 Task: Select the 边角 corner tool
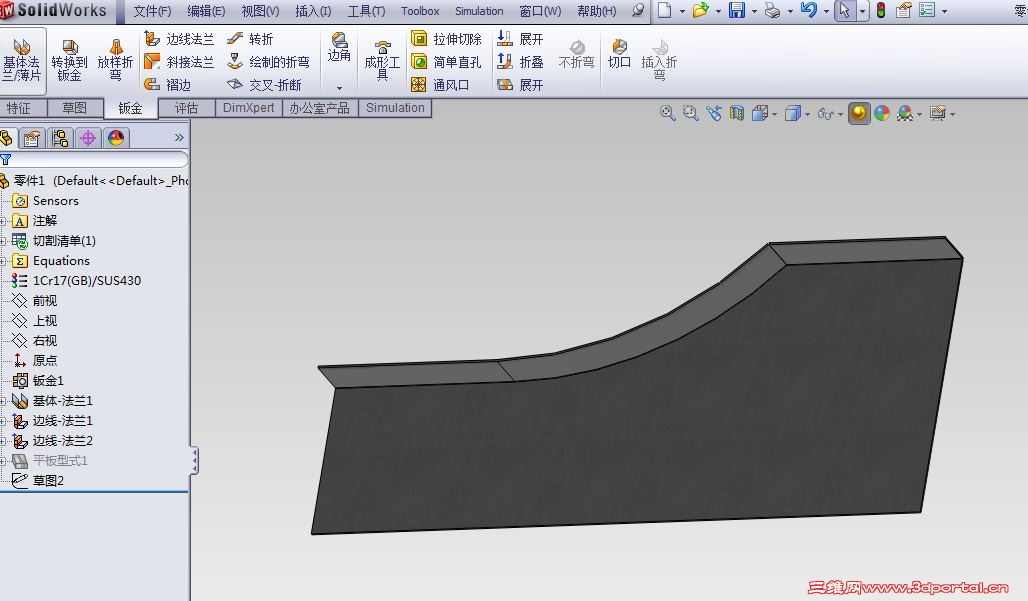(x=339, y=47)
